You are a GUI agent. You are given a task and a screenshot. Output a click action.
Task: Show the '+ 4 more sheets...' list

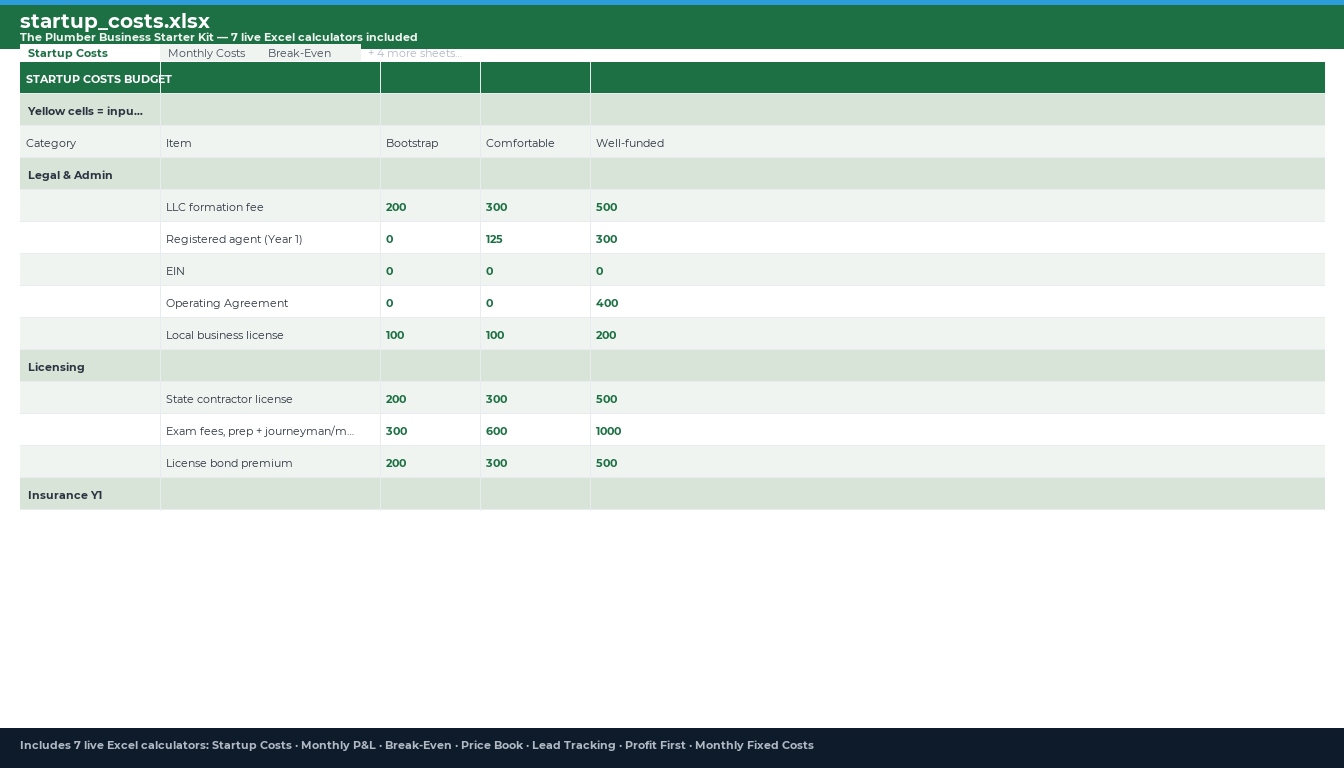(414, 53)
